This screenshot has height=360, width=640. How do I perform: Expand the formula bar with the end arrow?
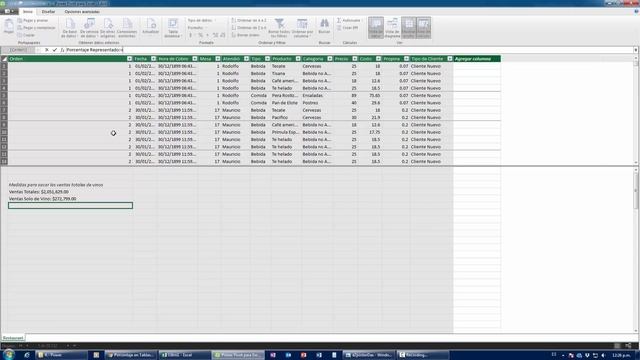pyautogui.click(x=636, y=50)
